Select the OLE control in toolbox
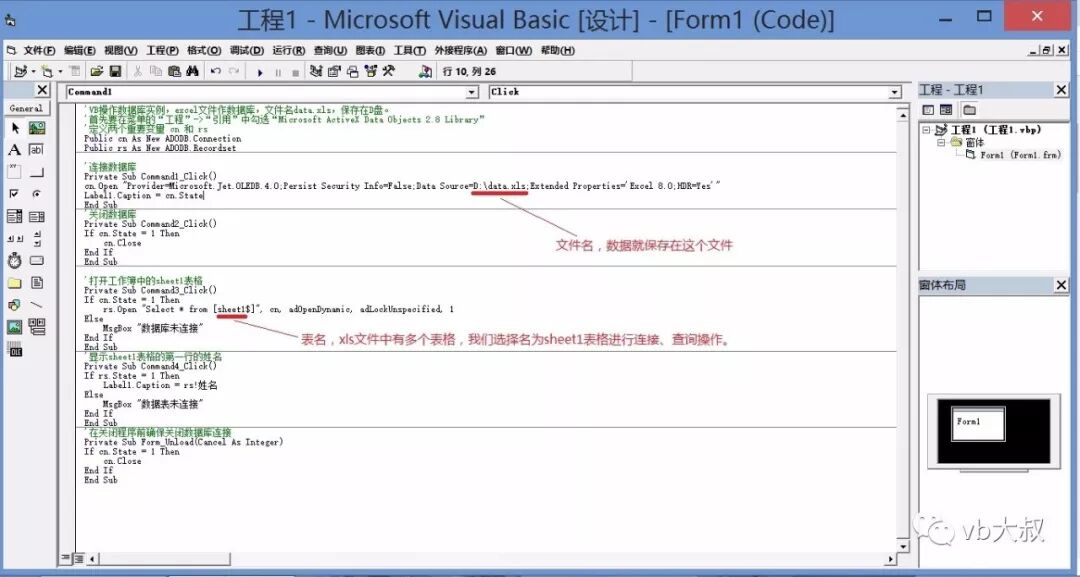The width and height of the screenshot is (1080, 577). pyautogui.click(x=15, y=350)
